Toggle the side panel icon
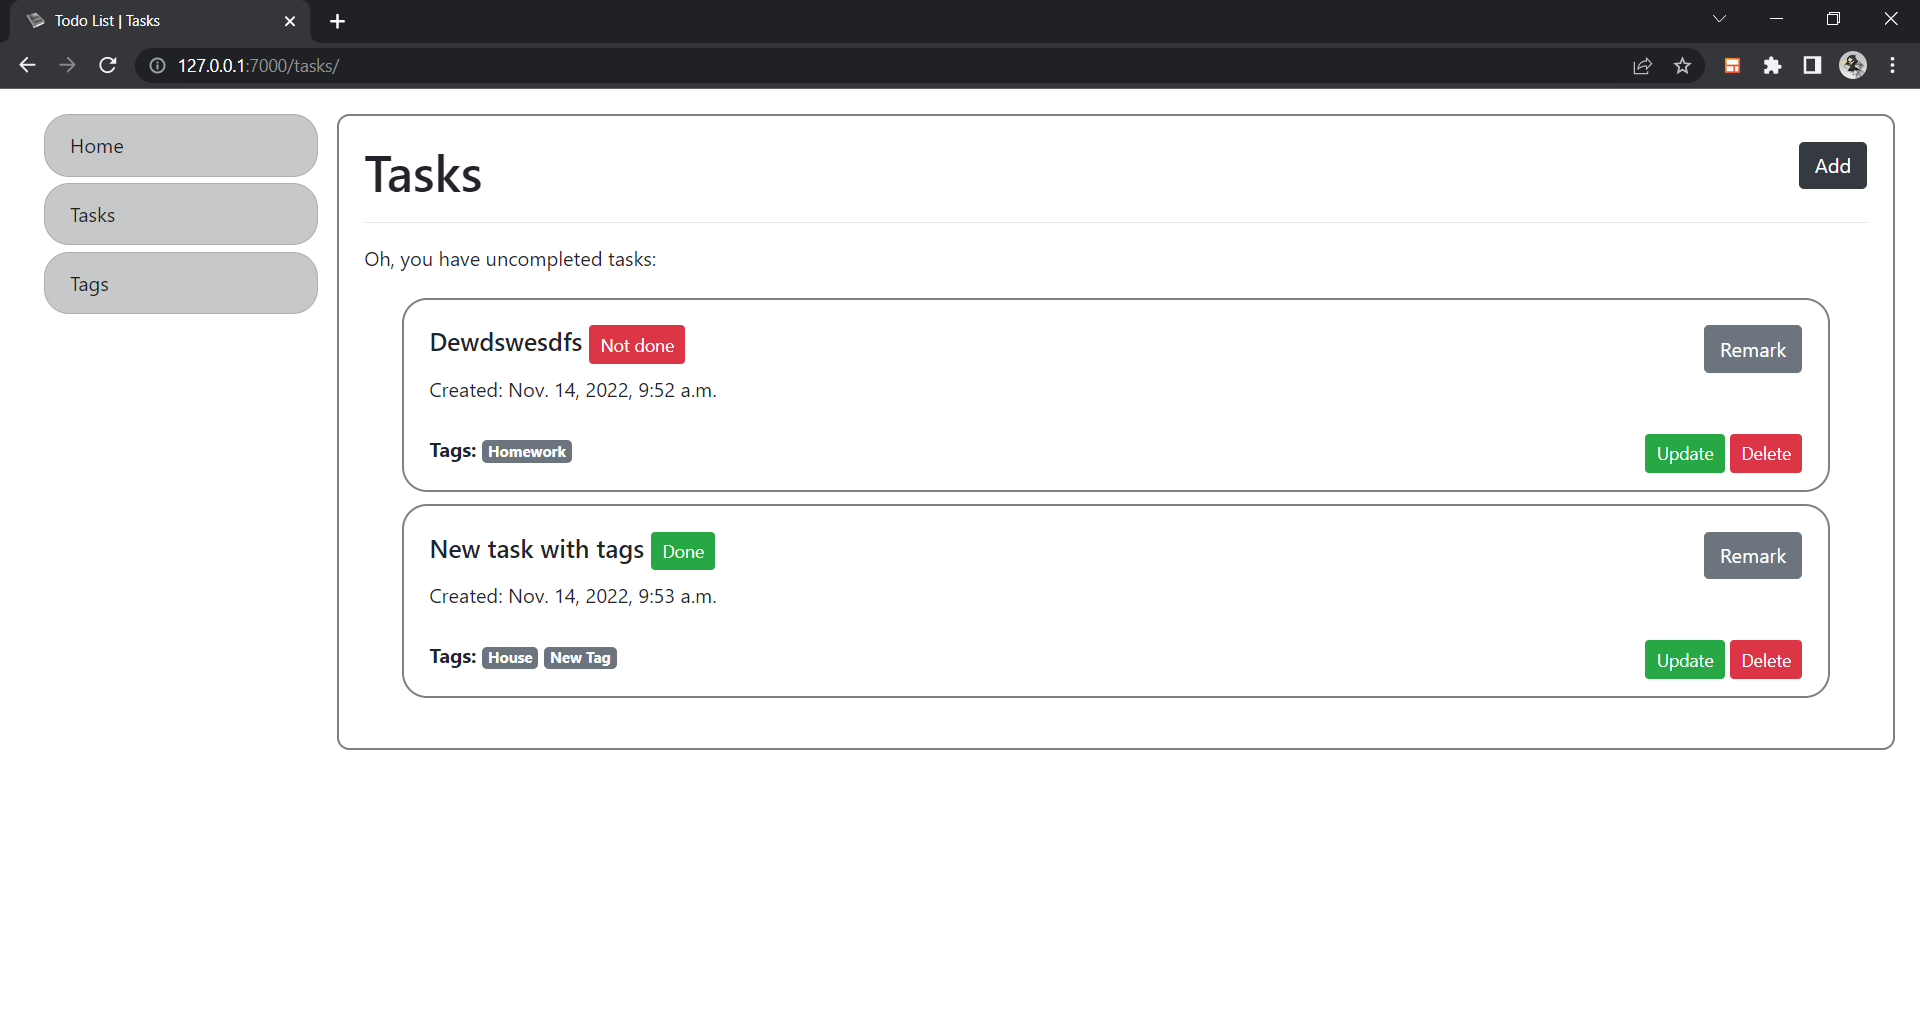Viewport: 1920px width, 1030px height. pyautogui.click(x=1812, y=65)
